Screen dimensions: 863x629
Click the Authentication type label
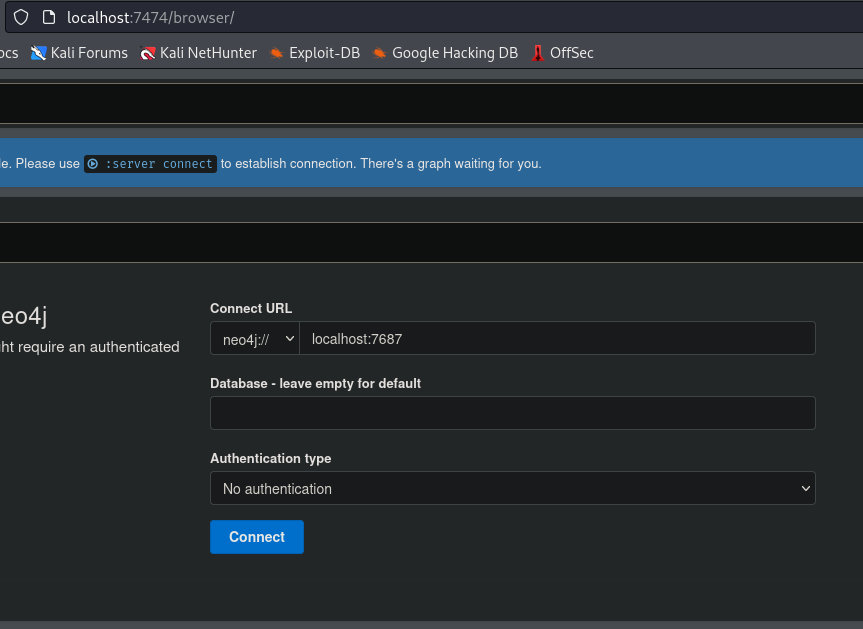click(271, 458)
